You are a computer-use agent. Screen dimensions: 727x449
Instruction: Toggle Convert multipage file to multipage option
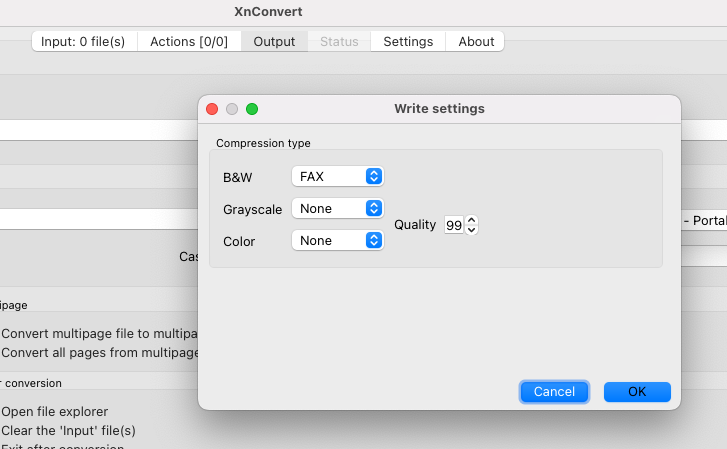point(102,333)
